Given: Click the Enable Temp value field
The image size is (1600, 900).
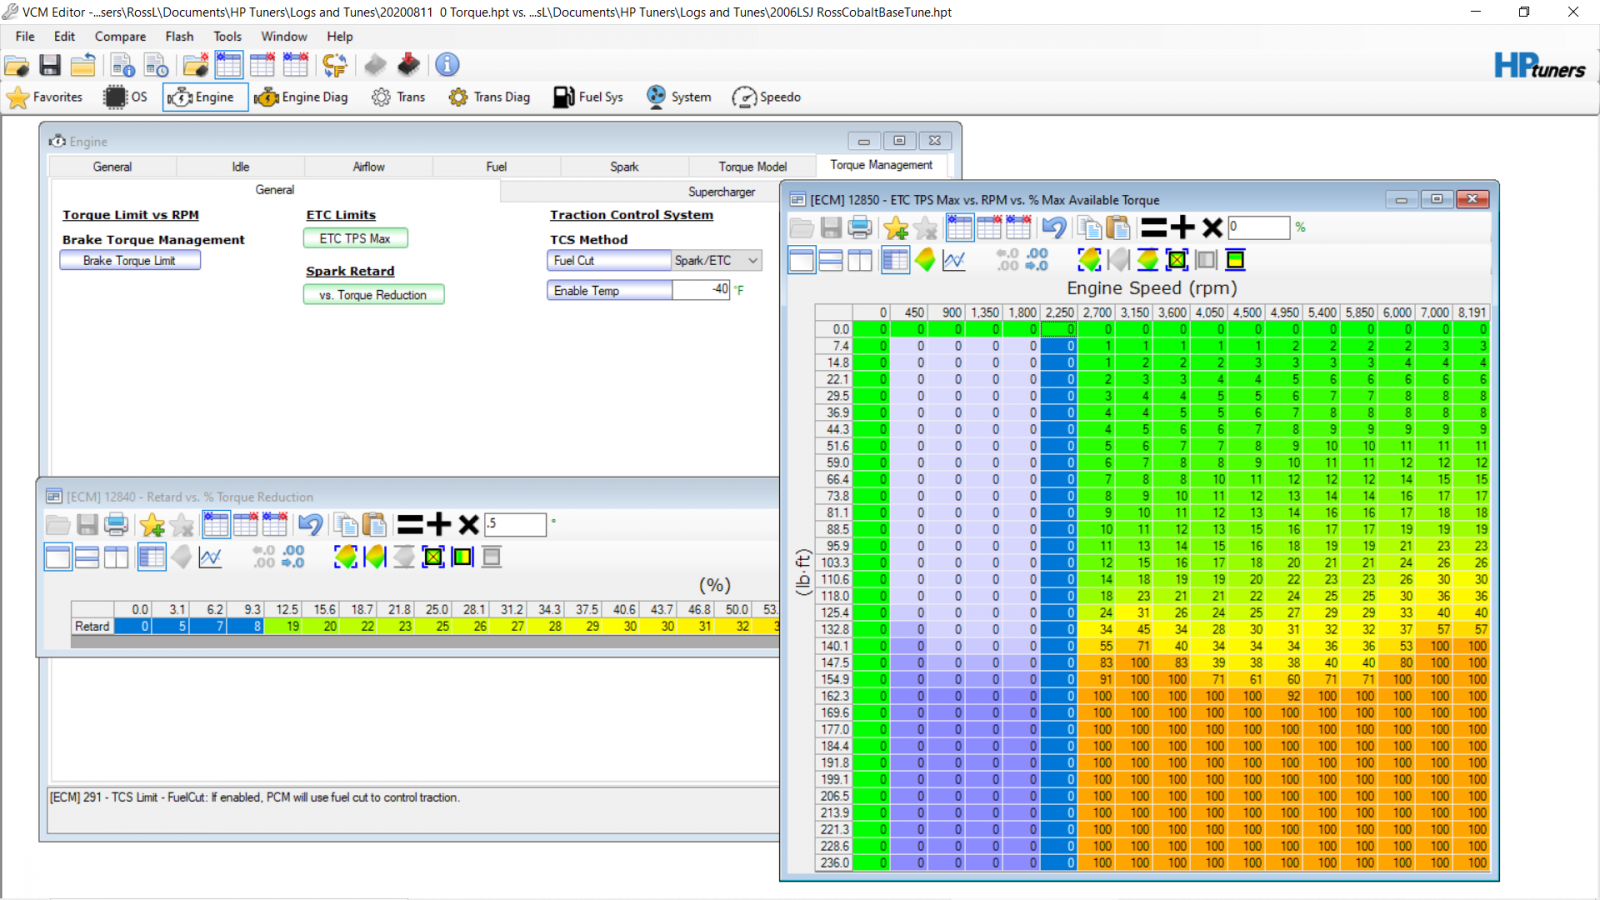Looking at the screenshot, I should click(701, 290).
